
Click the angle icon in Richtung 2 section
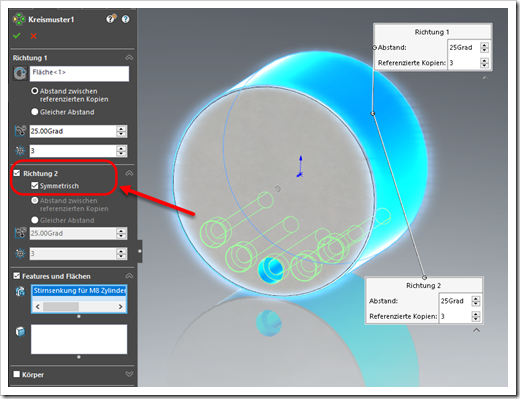coord(20,233)
